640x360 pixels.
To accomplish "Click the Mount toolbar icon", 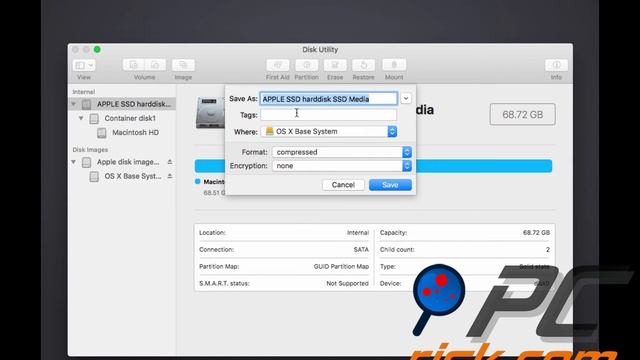I will tap(394, 65).
